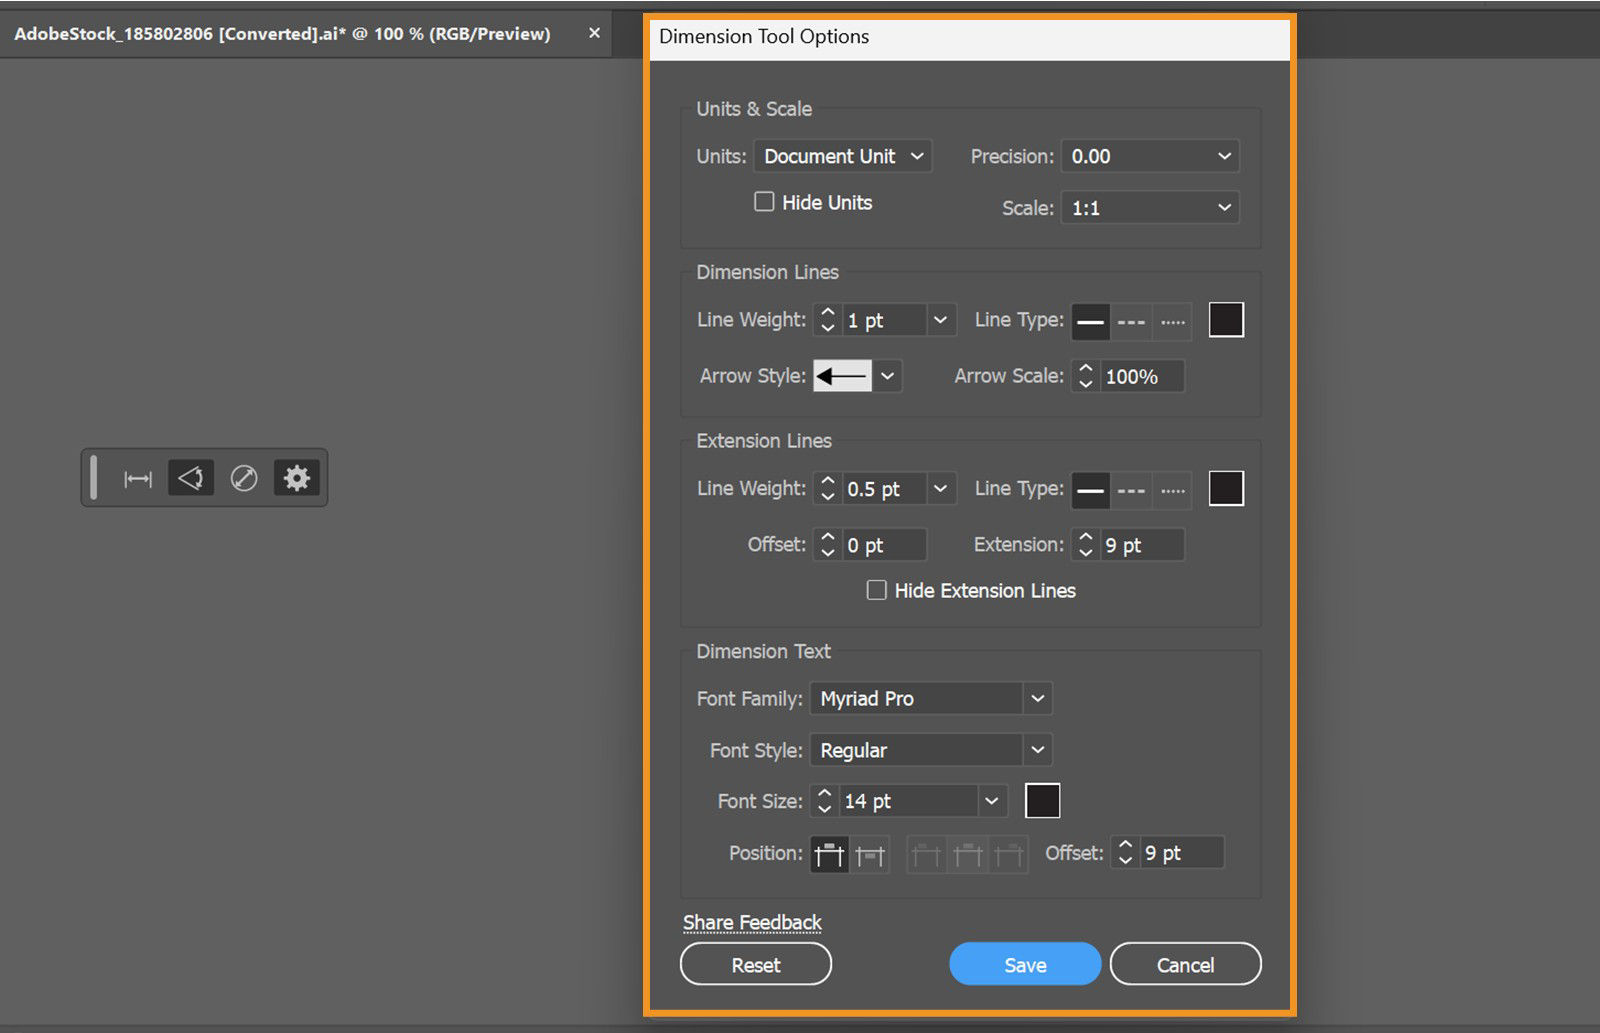The width and height of the screenshot is (1600, 1033).
Task: Select the radial dimension tool
Action: click(244, 477)
